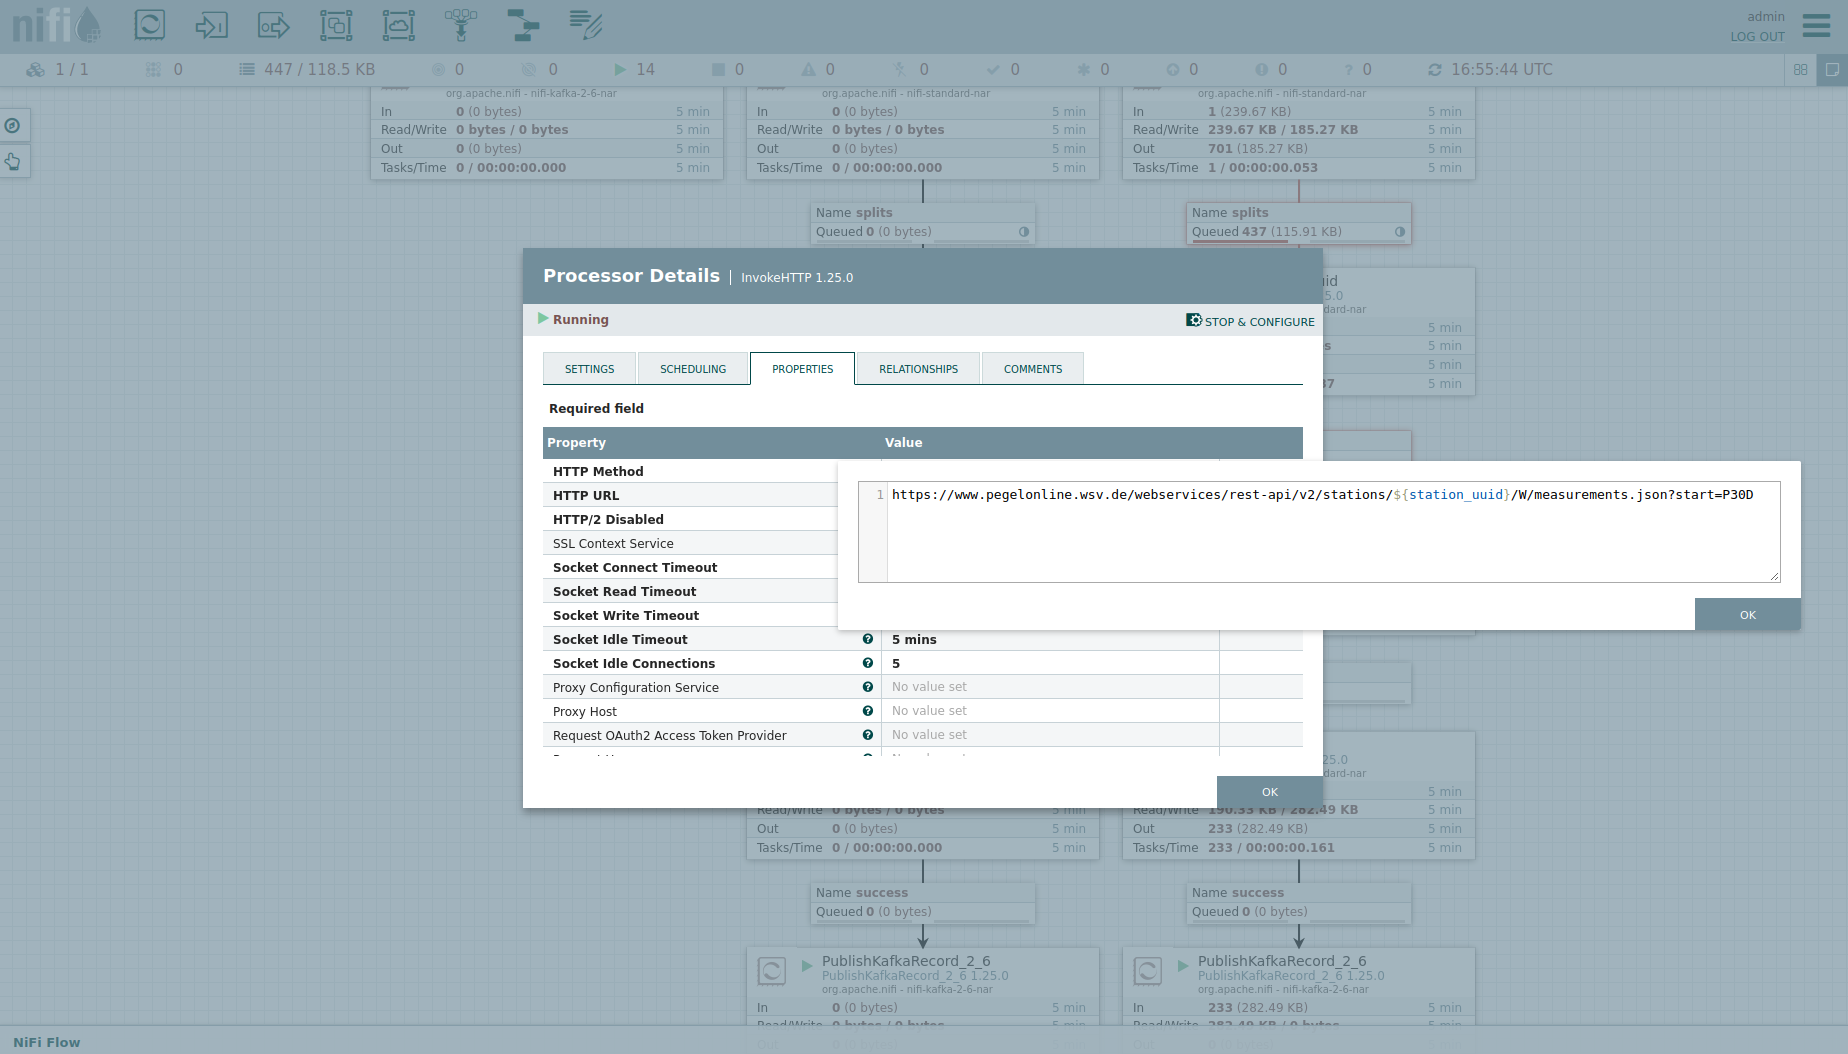Show help for Socket Idle Timeout
The width and height of the screenshot is (1848, 1054).
click(868, 639)
